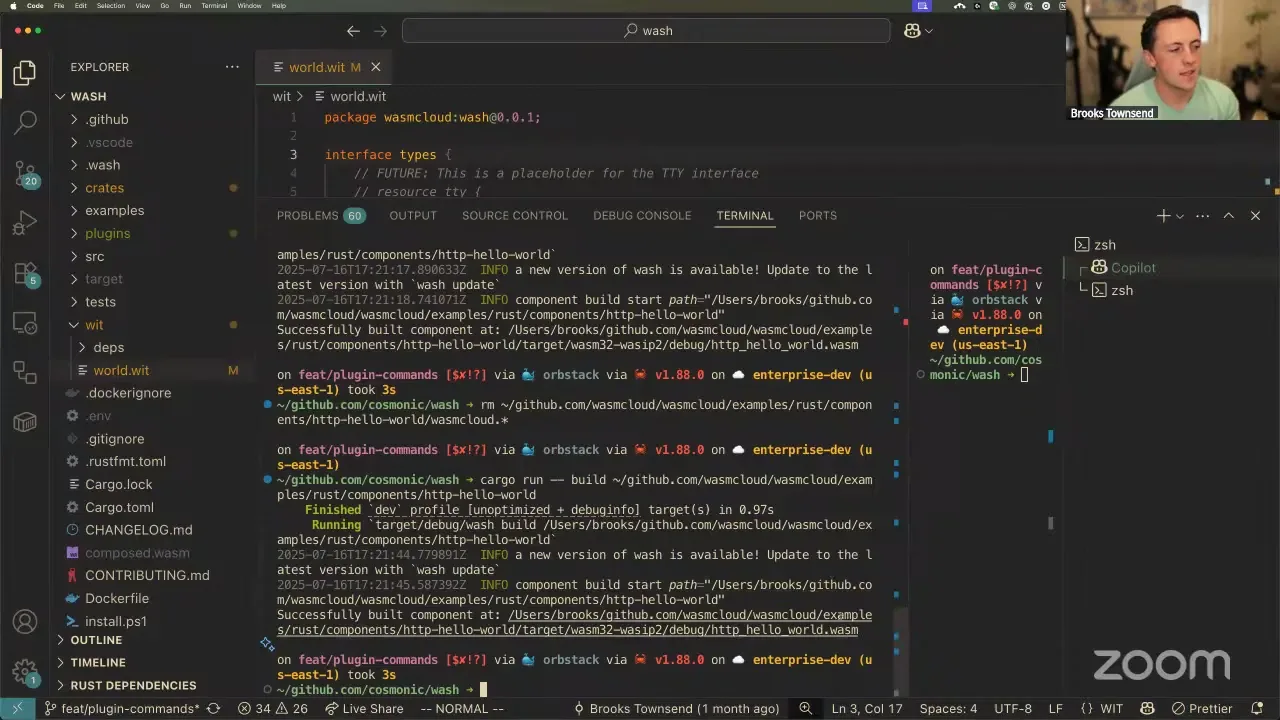Maximize the panel with the chevron-up toggle
The image size is (1280, 720).
[1229, 216]
